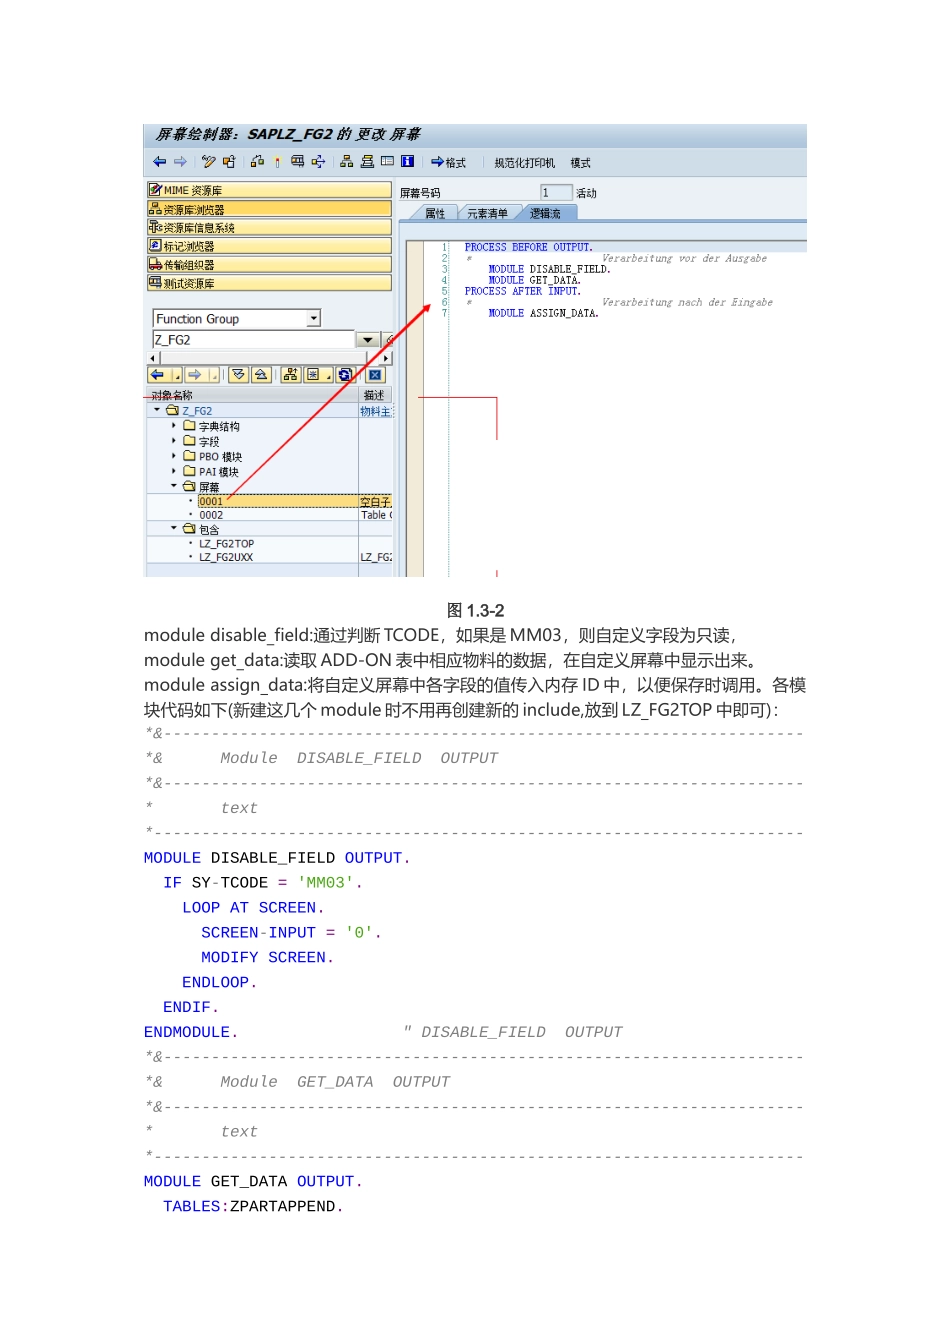The height and width of the screenshot is (1344, 950).
Task: Click the refresh object list icon
Action: (345, 375)
